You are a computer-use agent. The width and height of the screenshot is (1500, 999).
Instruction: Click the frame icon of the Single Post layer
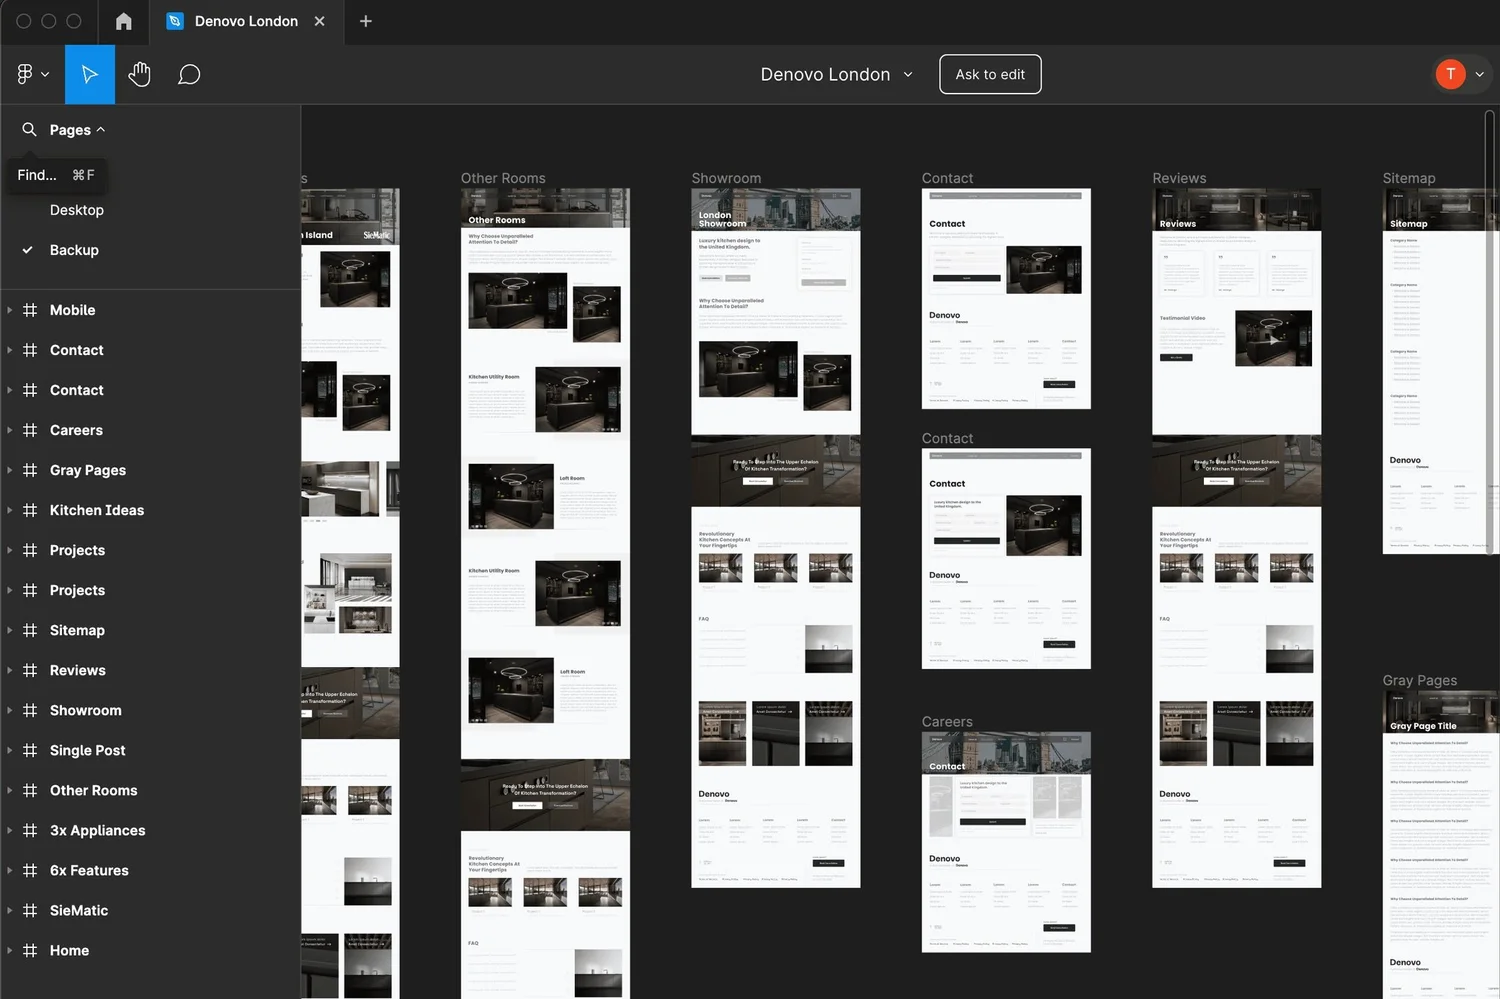pyautogui.click(x=30, y=750)
